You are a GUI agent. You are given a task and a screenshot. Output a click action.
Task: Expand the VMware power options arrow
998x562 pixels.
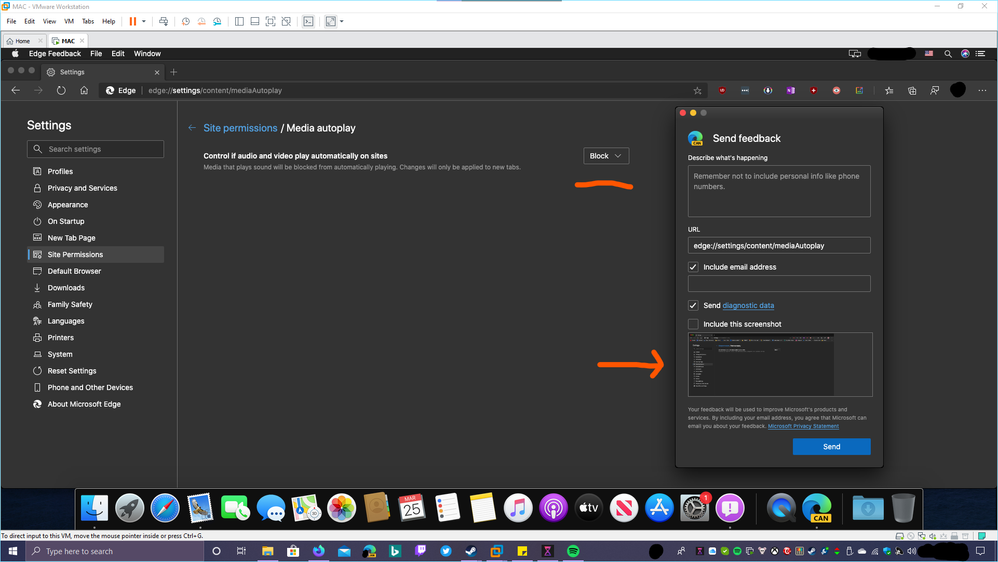click(x=144, y=21)
